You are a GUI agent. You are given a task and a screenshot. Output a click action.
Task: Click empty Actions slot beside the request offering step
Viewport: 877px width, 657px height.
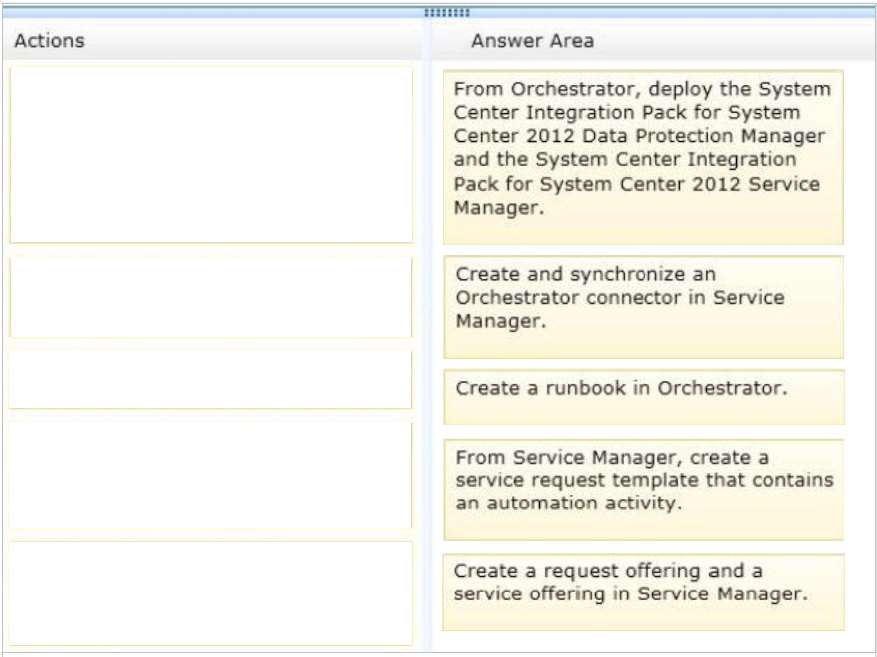[211, 593]
